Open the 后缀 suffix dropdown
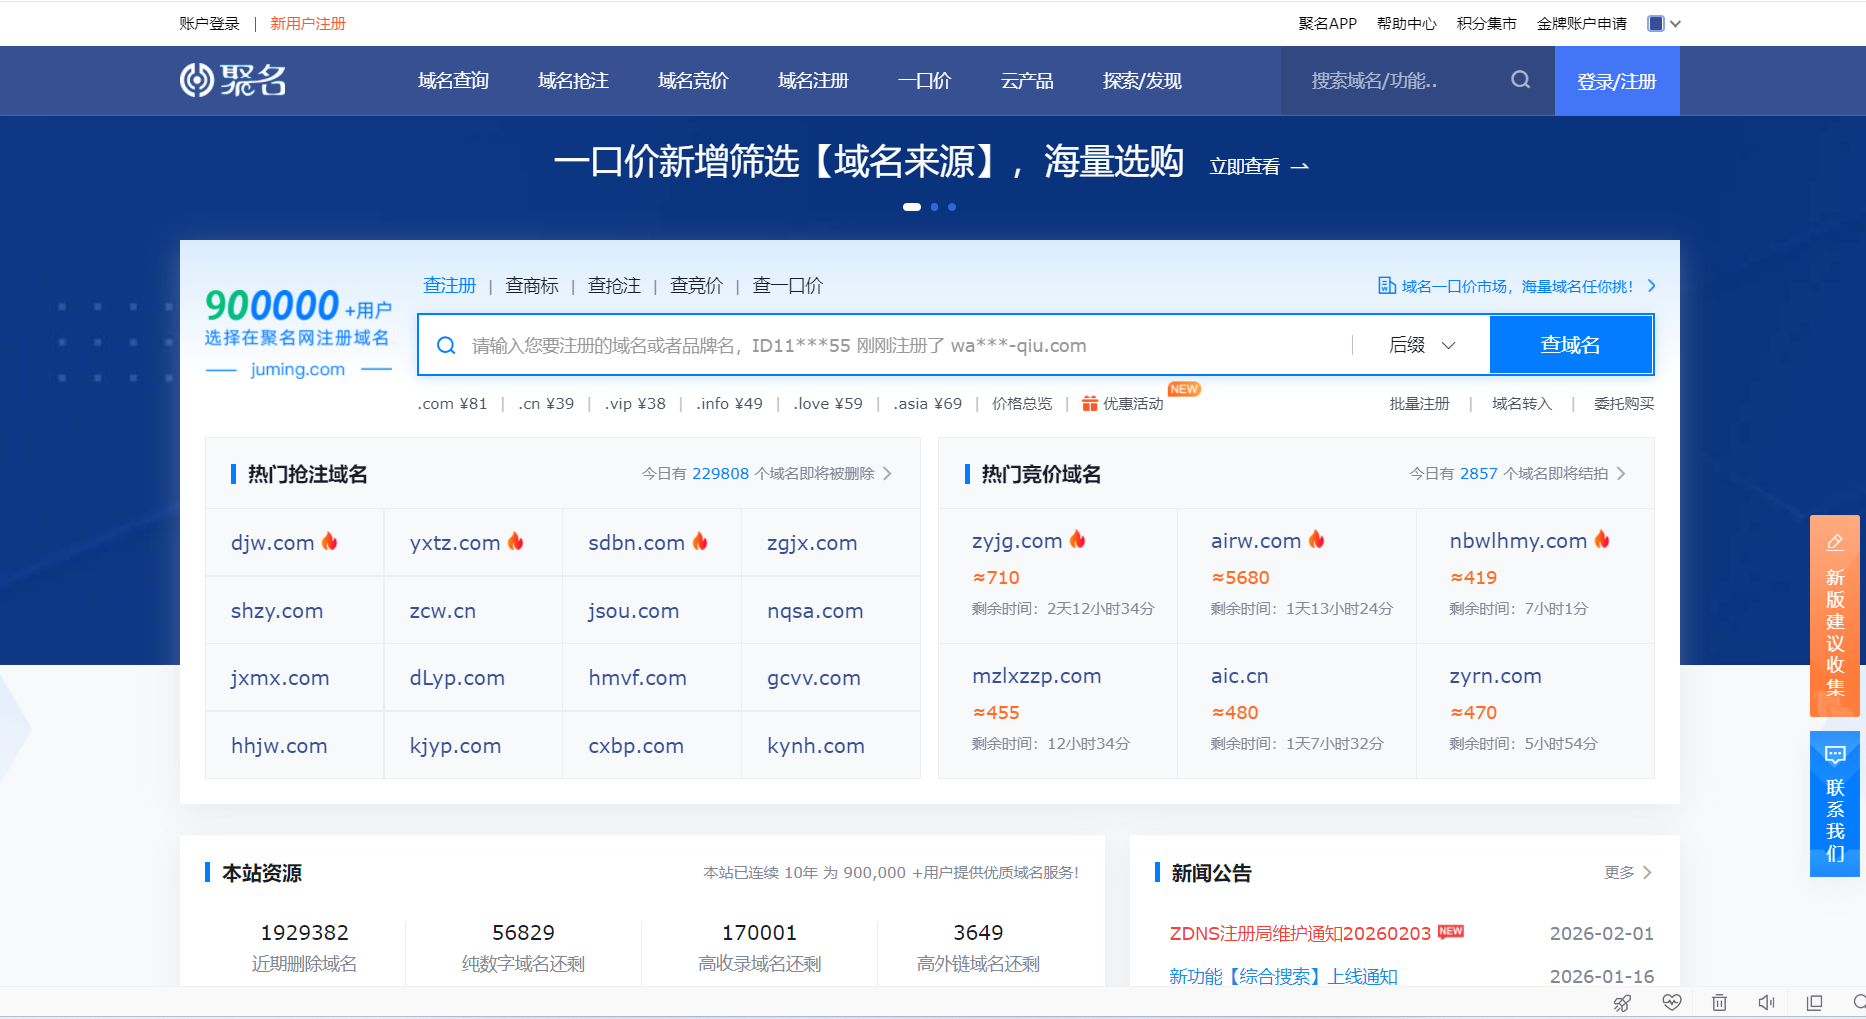This screenshot has width=1866, height=1019. click(x=1421, y=345)
